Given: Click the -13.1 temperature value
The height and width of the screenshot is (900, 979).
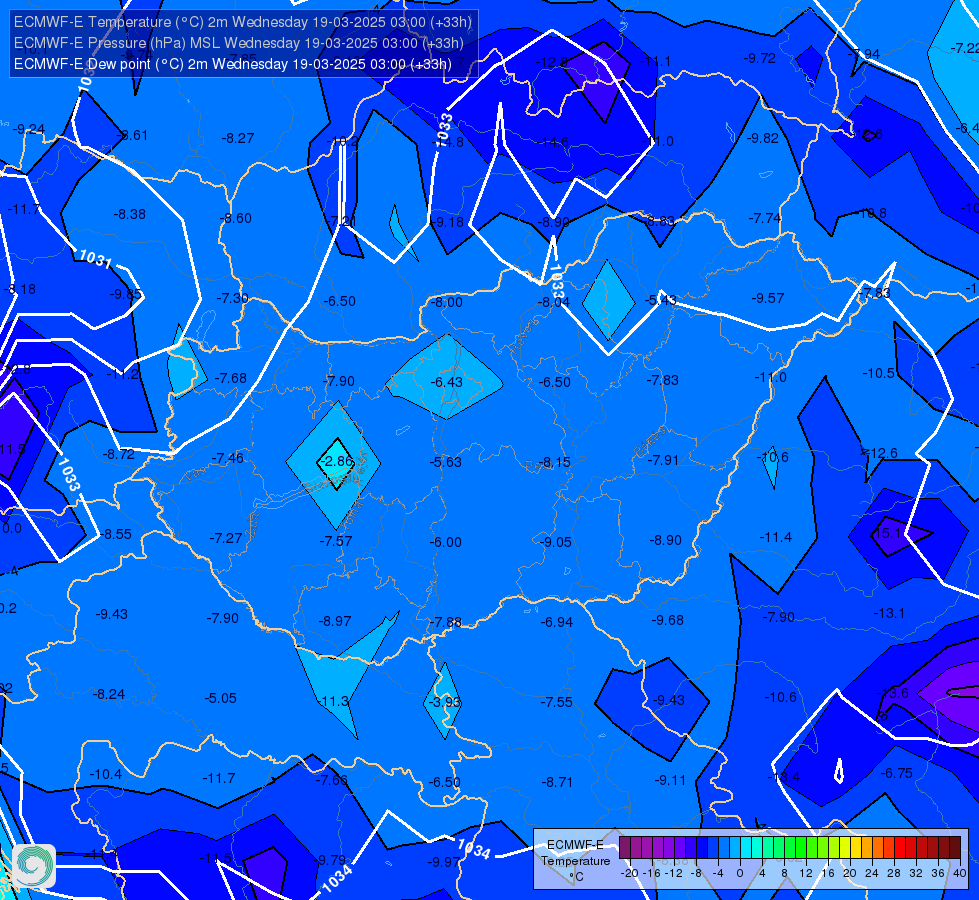Looking at the screenshot, I should point(888,613).
